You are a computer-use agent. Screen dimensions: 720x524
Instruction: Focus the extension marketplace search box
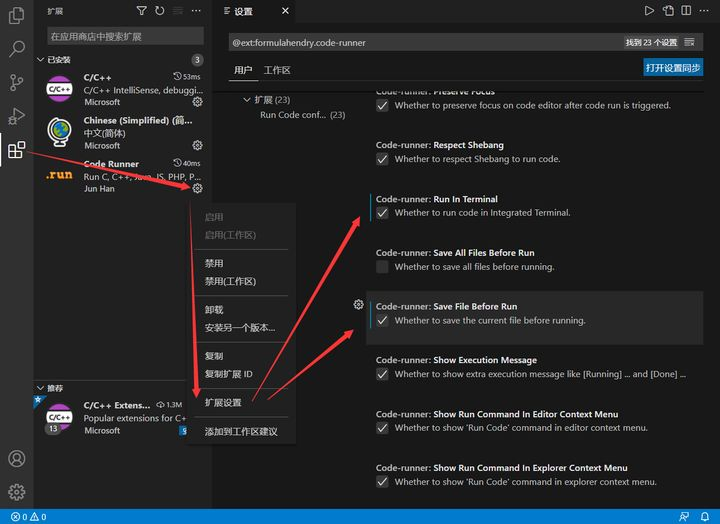[125, 36]
